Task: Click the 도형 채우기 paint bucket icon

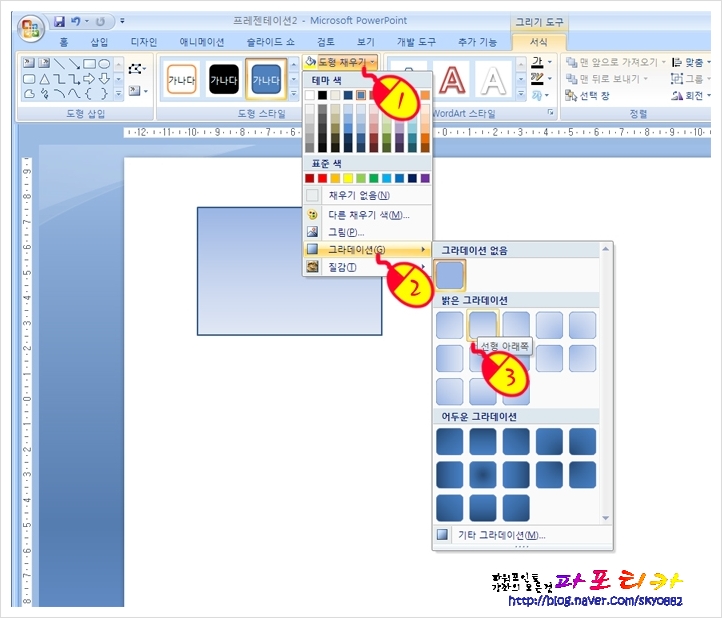Action: pos(310,62)
